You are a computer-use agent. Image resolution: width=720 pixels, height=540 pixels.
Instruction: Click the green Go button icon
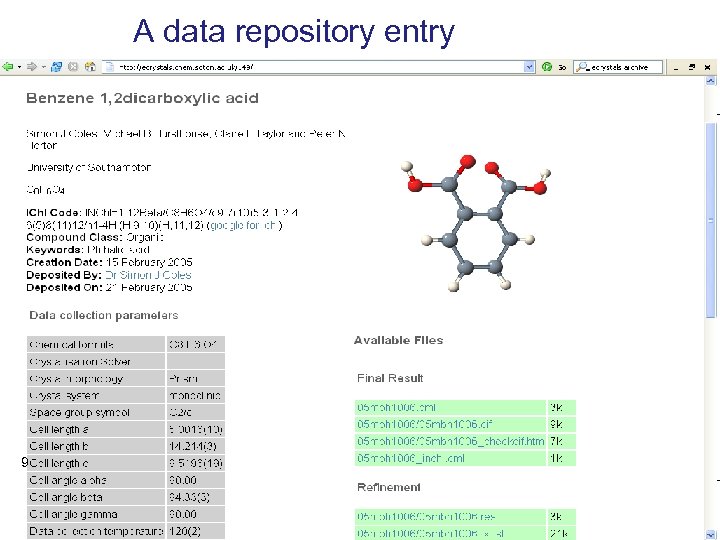(546, 67)
